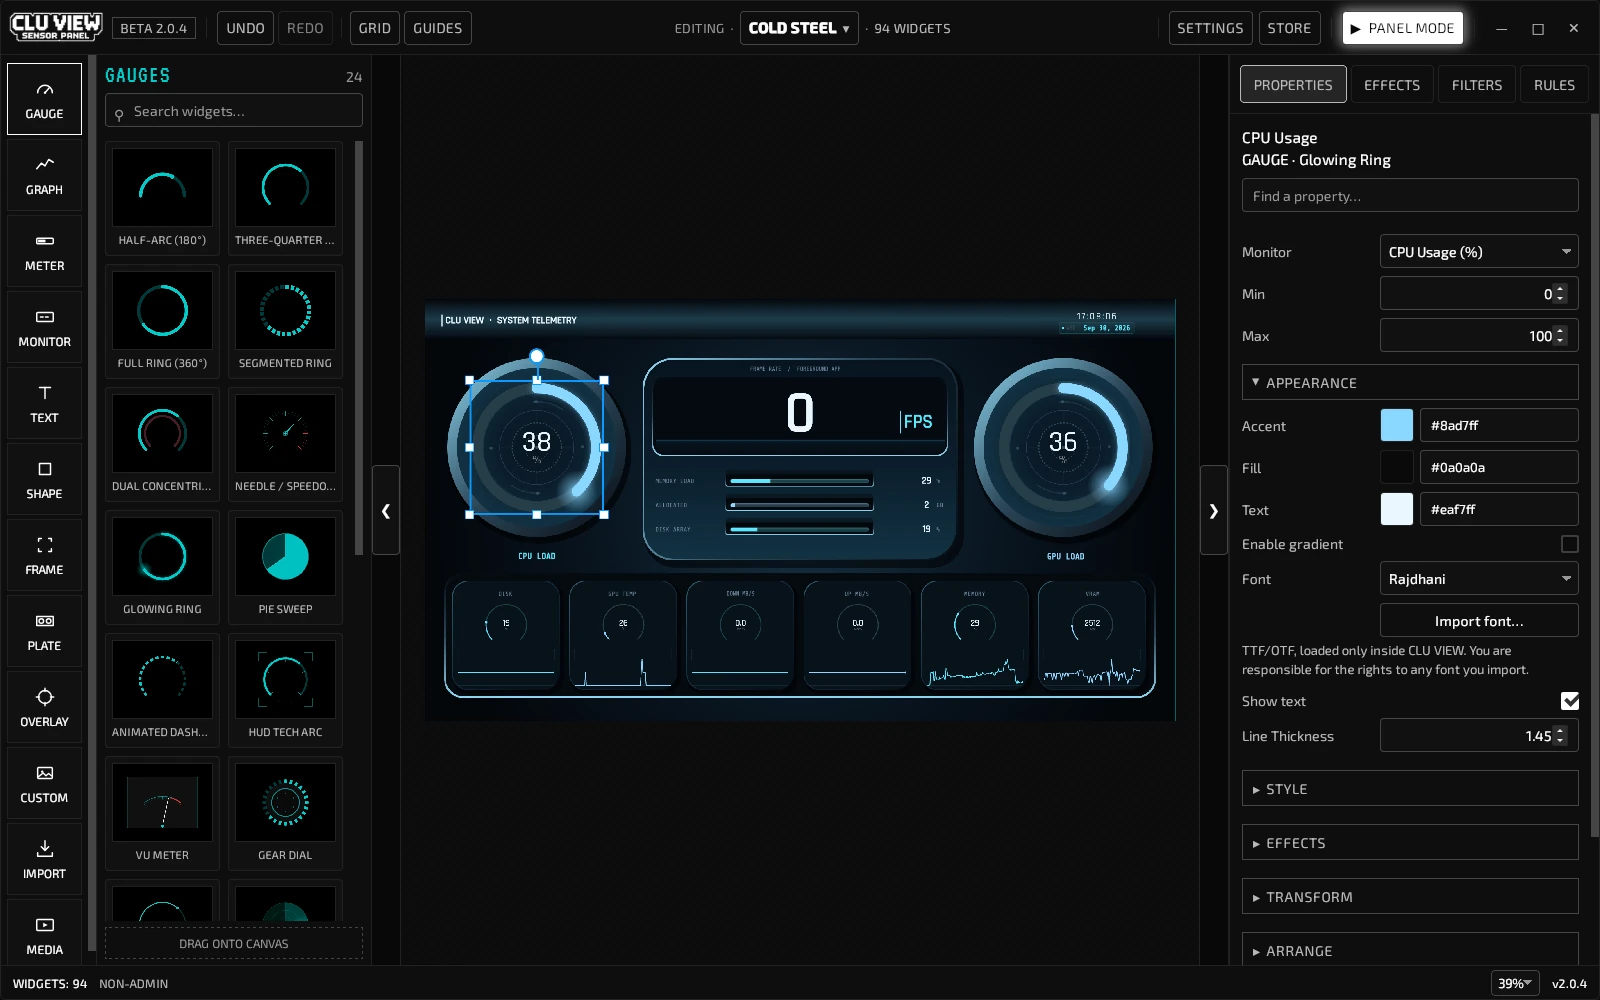Open the Monitor CPU Usage (%) dropdown
The width and height of the screenshot is (1600, 1000).
tap(1479, 252)
